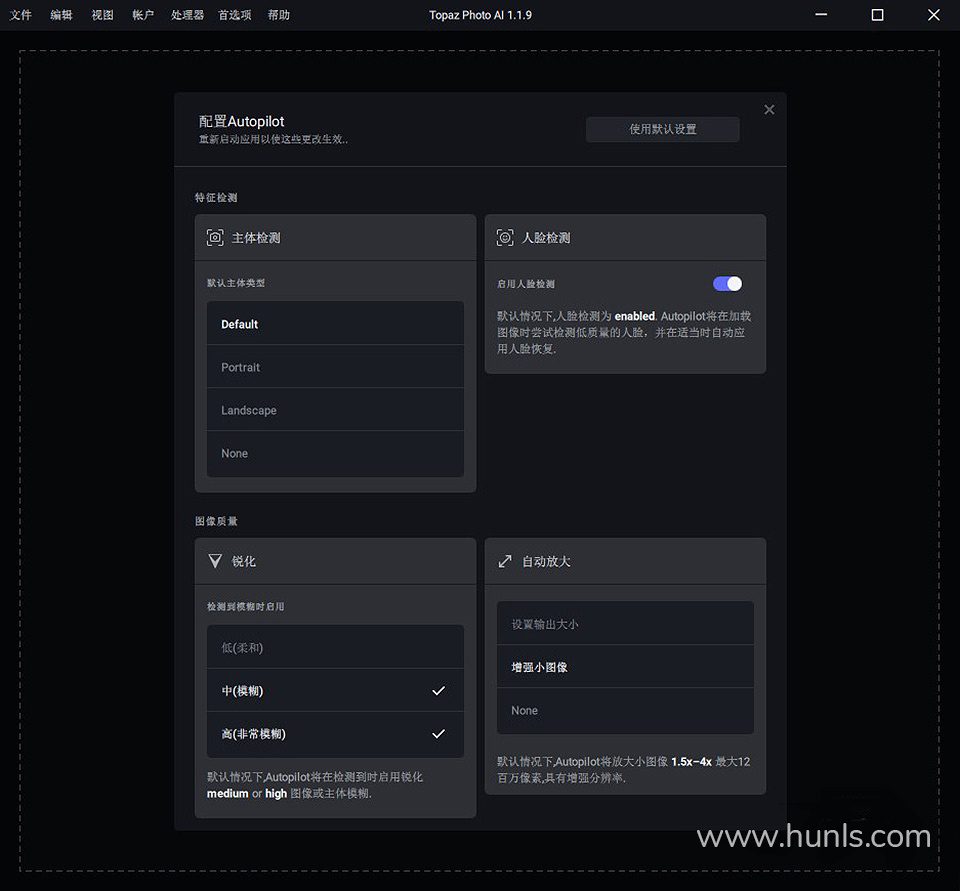The width and height of the screenshot is (960, 891).
Task: Click the 主体检测 camera icon
Action: [x=215, y=238]
